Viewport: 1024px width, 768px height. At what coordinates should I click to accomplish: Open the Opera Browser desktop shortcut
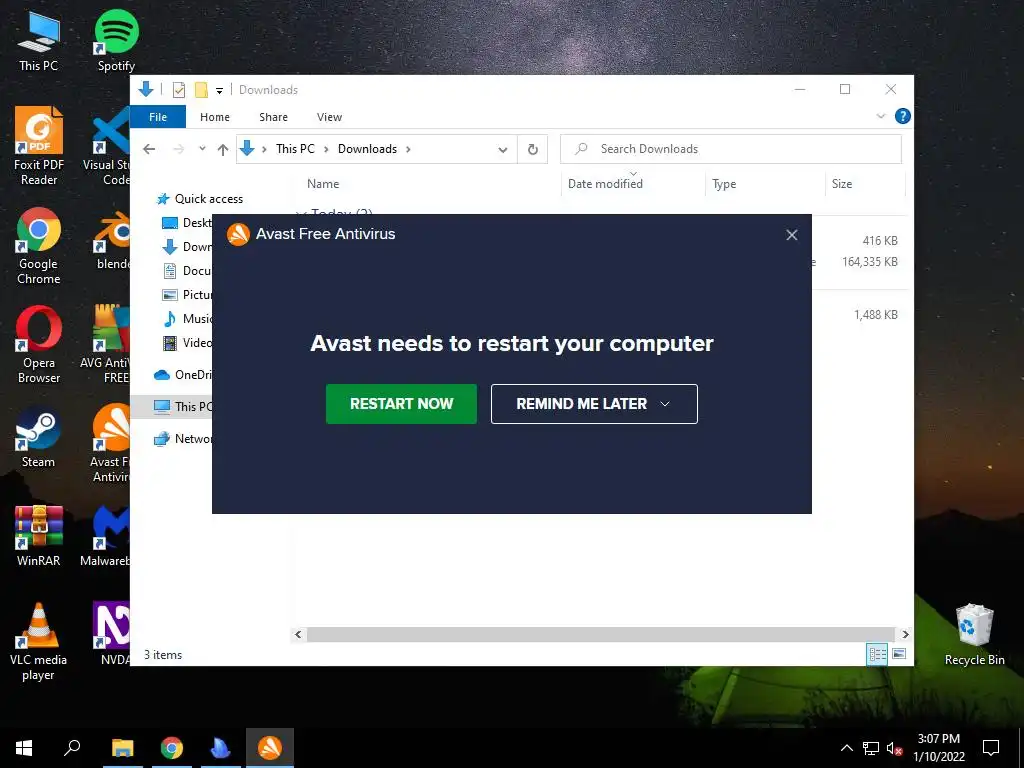click(x=39, y=344)
